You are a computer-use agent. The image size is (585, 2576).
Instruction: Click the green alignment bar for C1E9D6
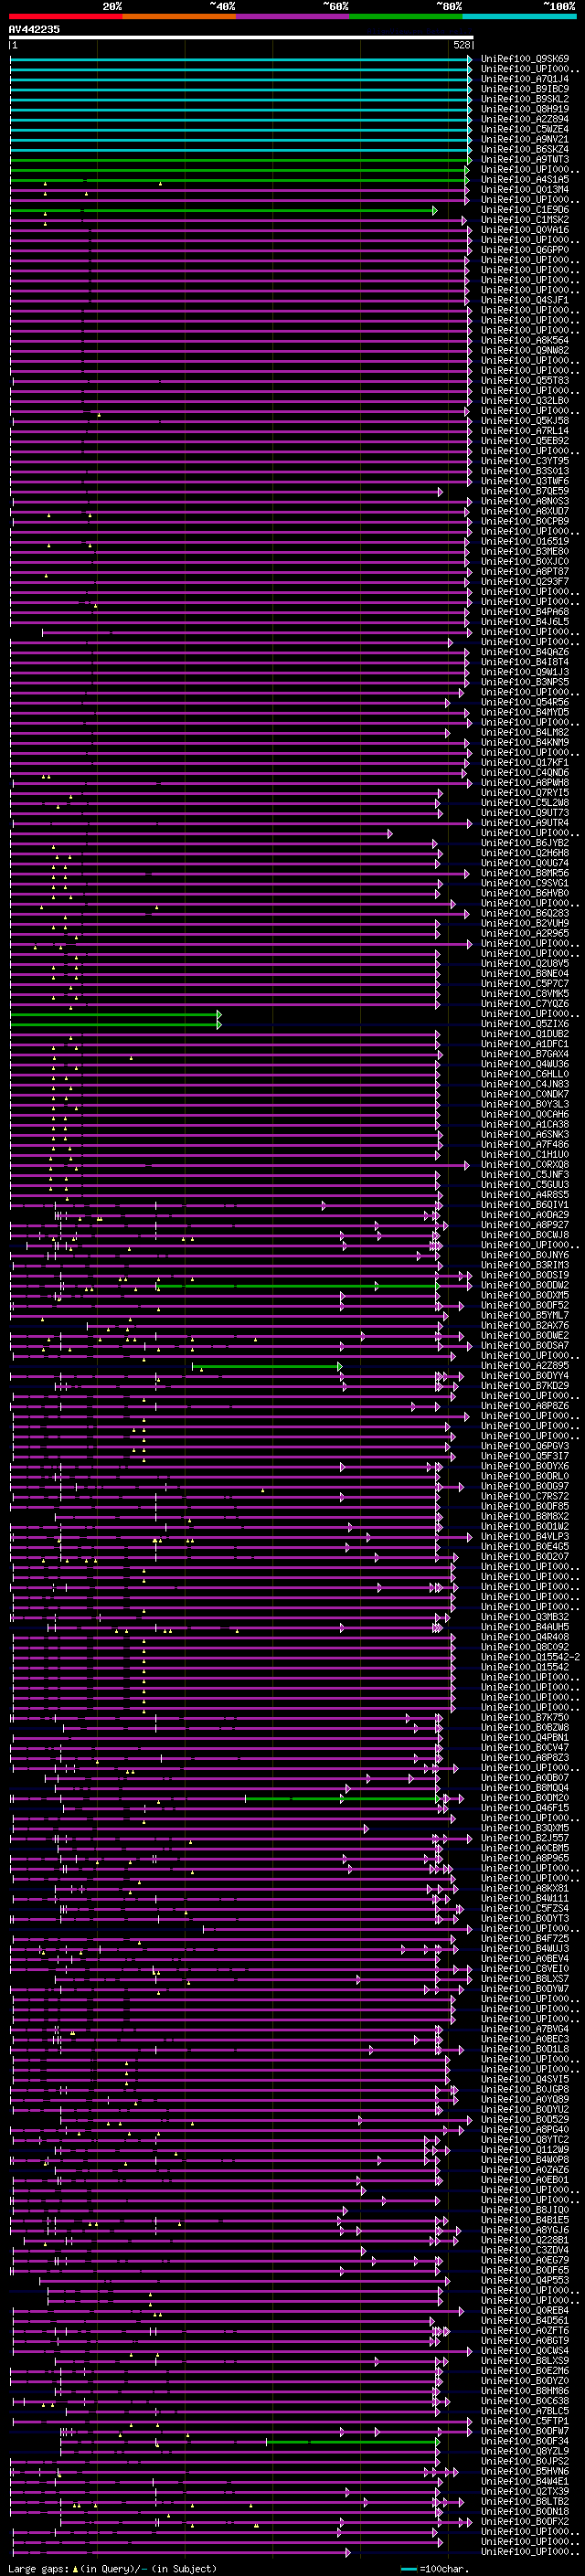tap(224, 210)
